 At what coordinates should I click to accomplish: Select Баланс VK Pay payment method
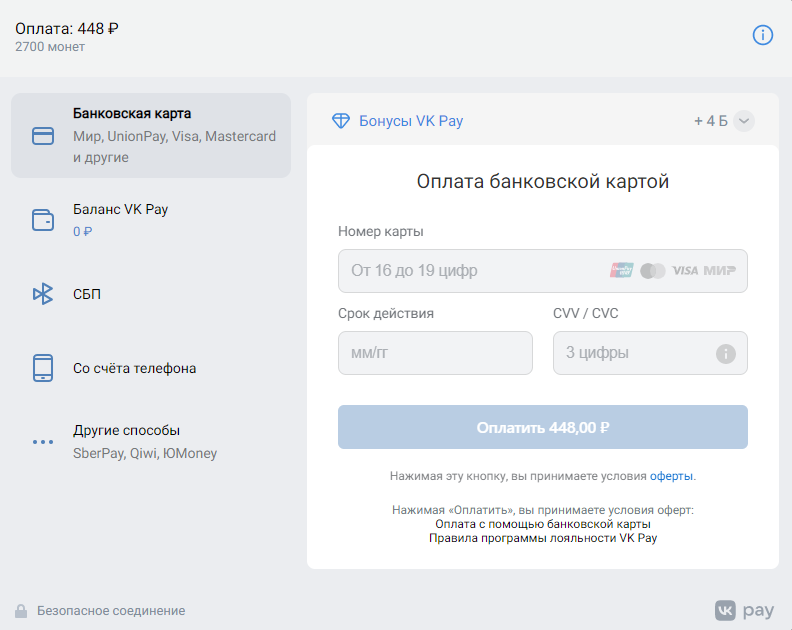coord(151,220)
